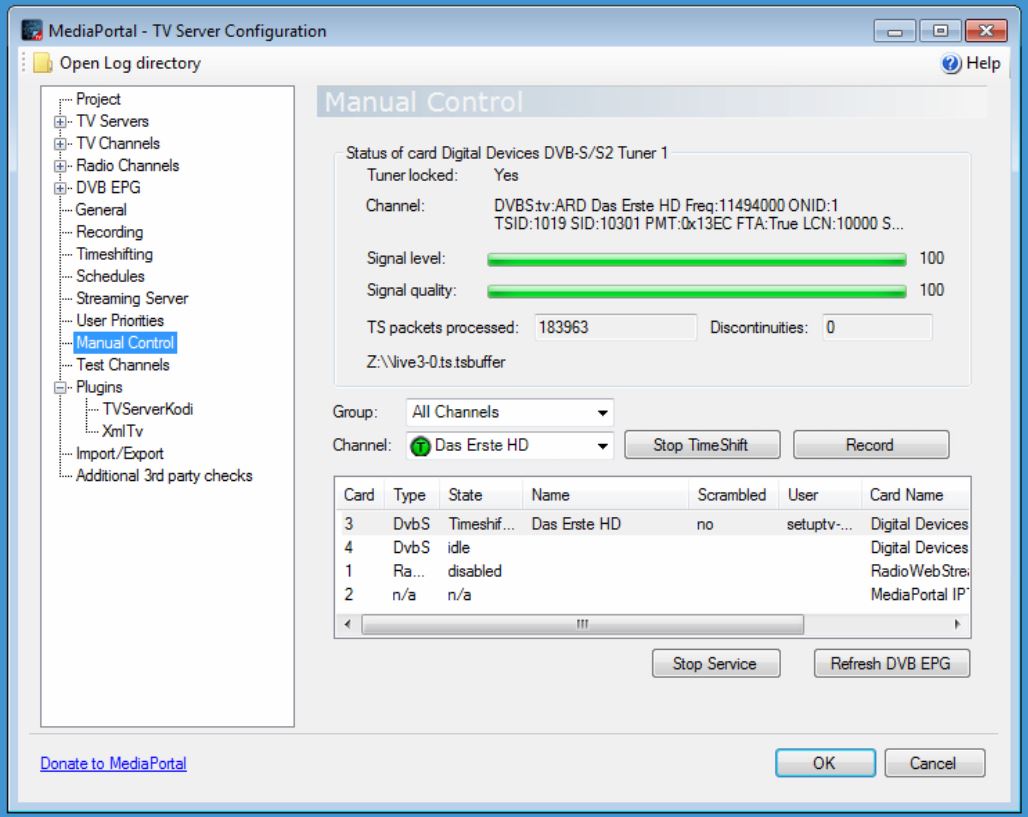
Task: Click the Stop TimeShift button
Action: (x=702, y=445)
